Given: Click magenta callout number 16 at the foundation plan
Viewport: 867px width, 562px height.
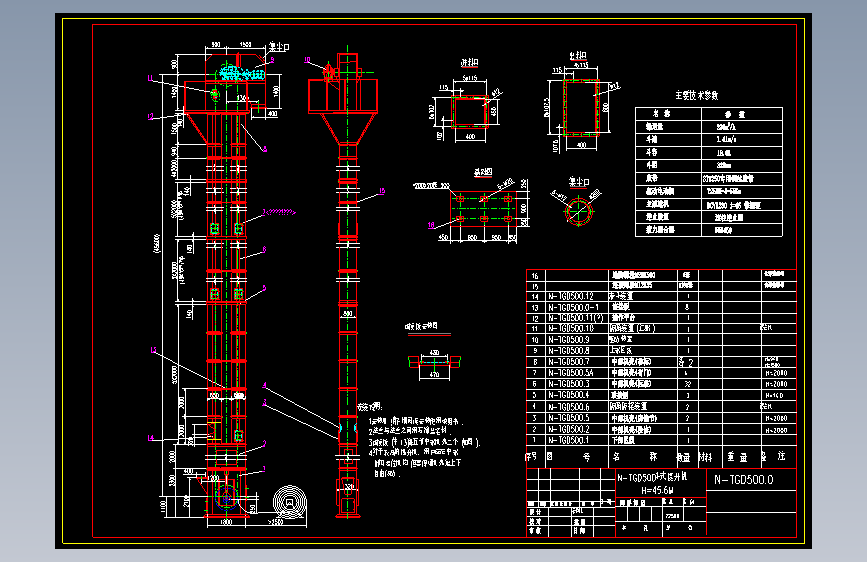Looking at the screenshot, I should (431, 225).
